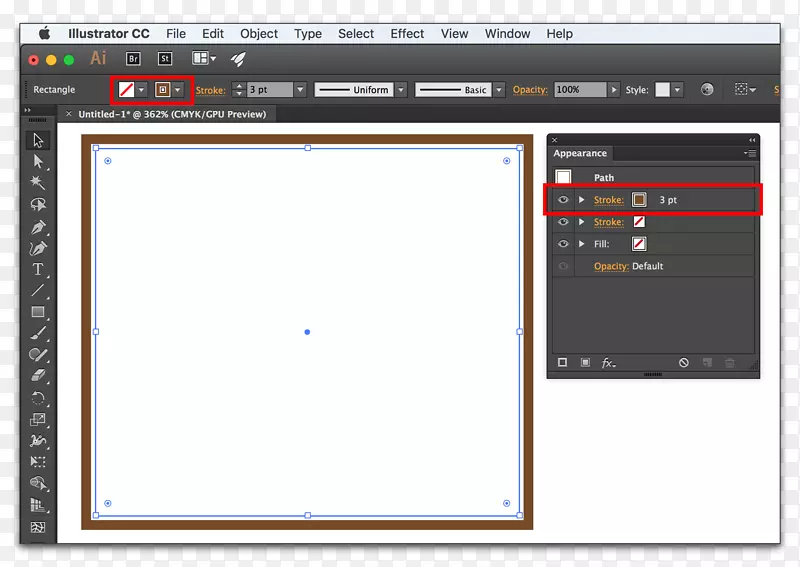800x567 pixels.
Task: Click the Opacity 100% input field
Action: click(x=580, y=90)
